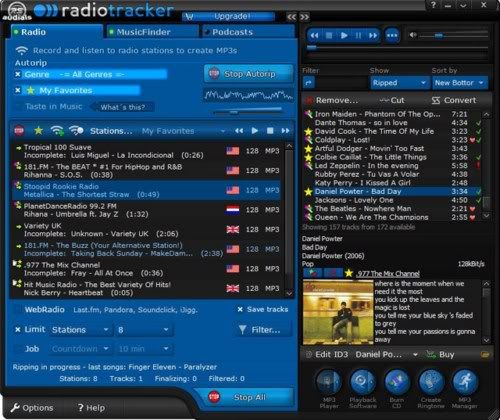Select the Cut tool
The height and width of the screenshot is (420, 500).
[392, 100]
